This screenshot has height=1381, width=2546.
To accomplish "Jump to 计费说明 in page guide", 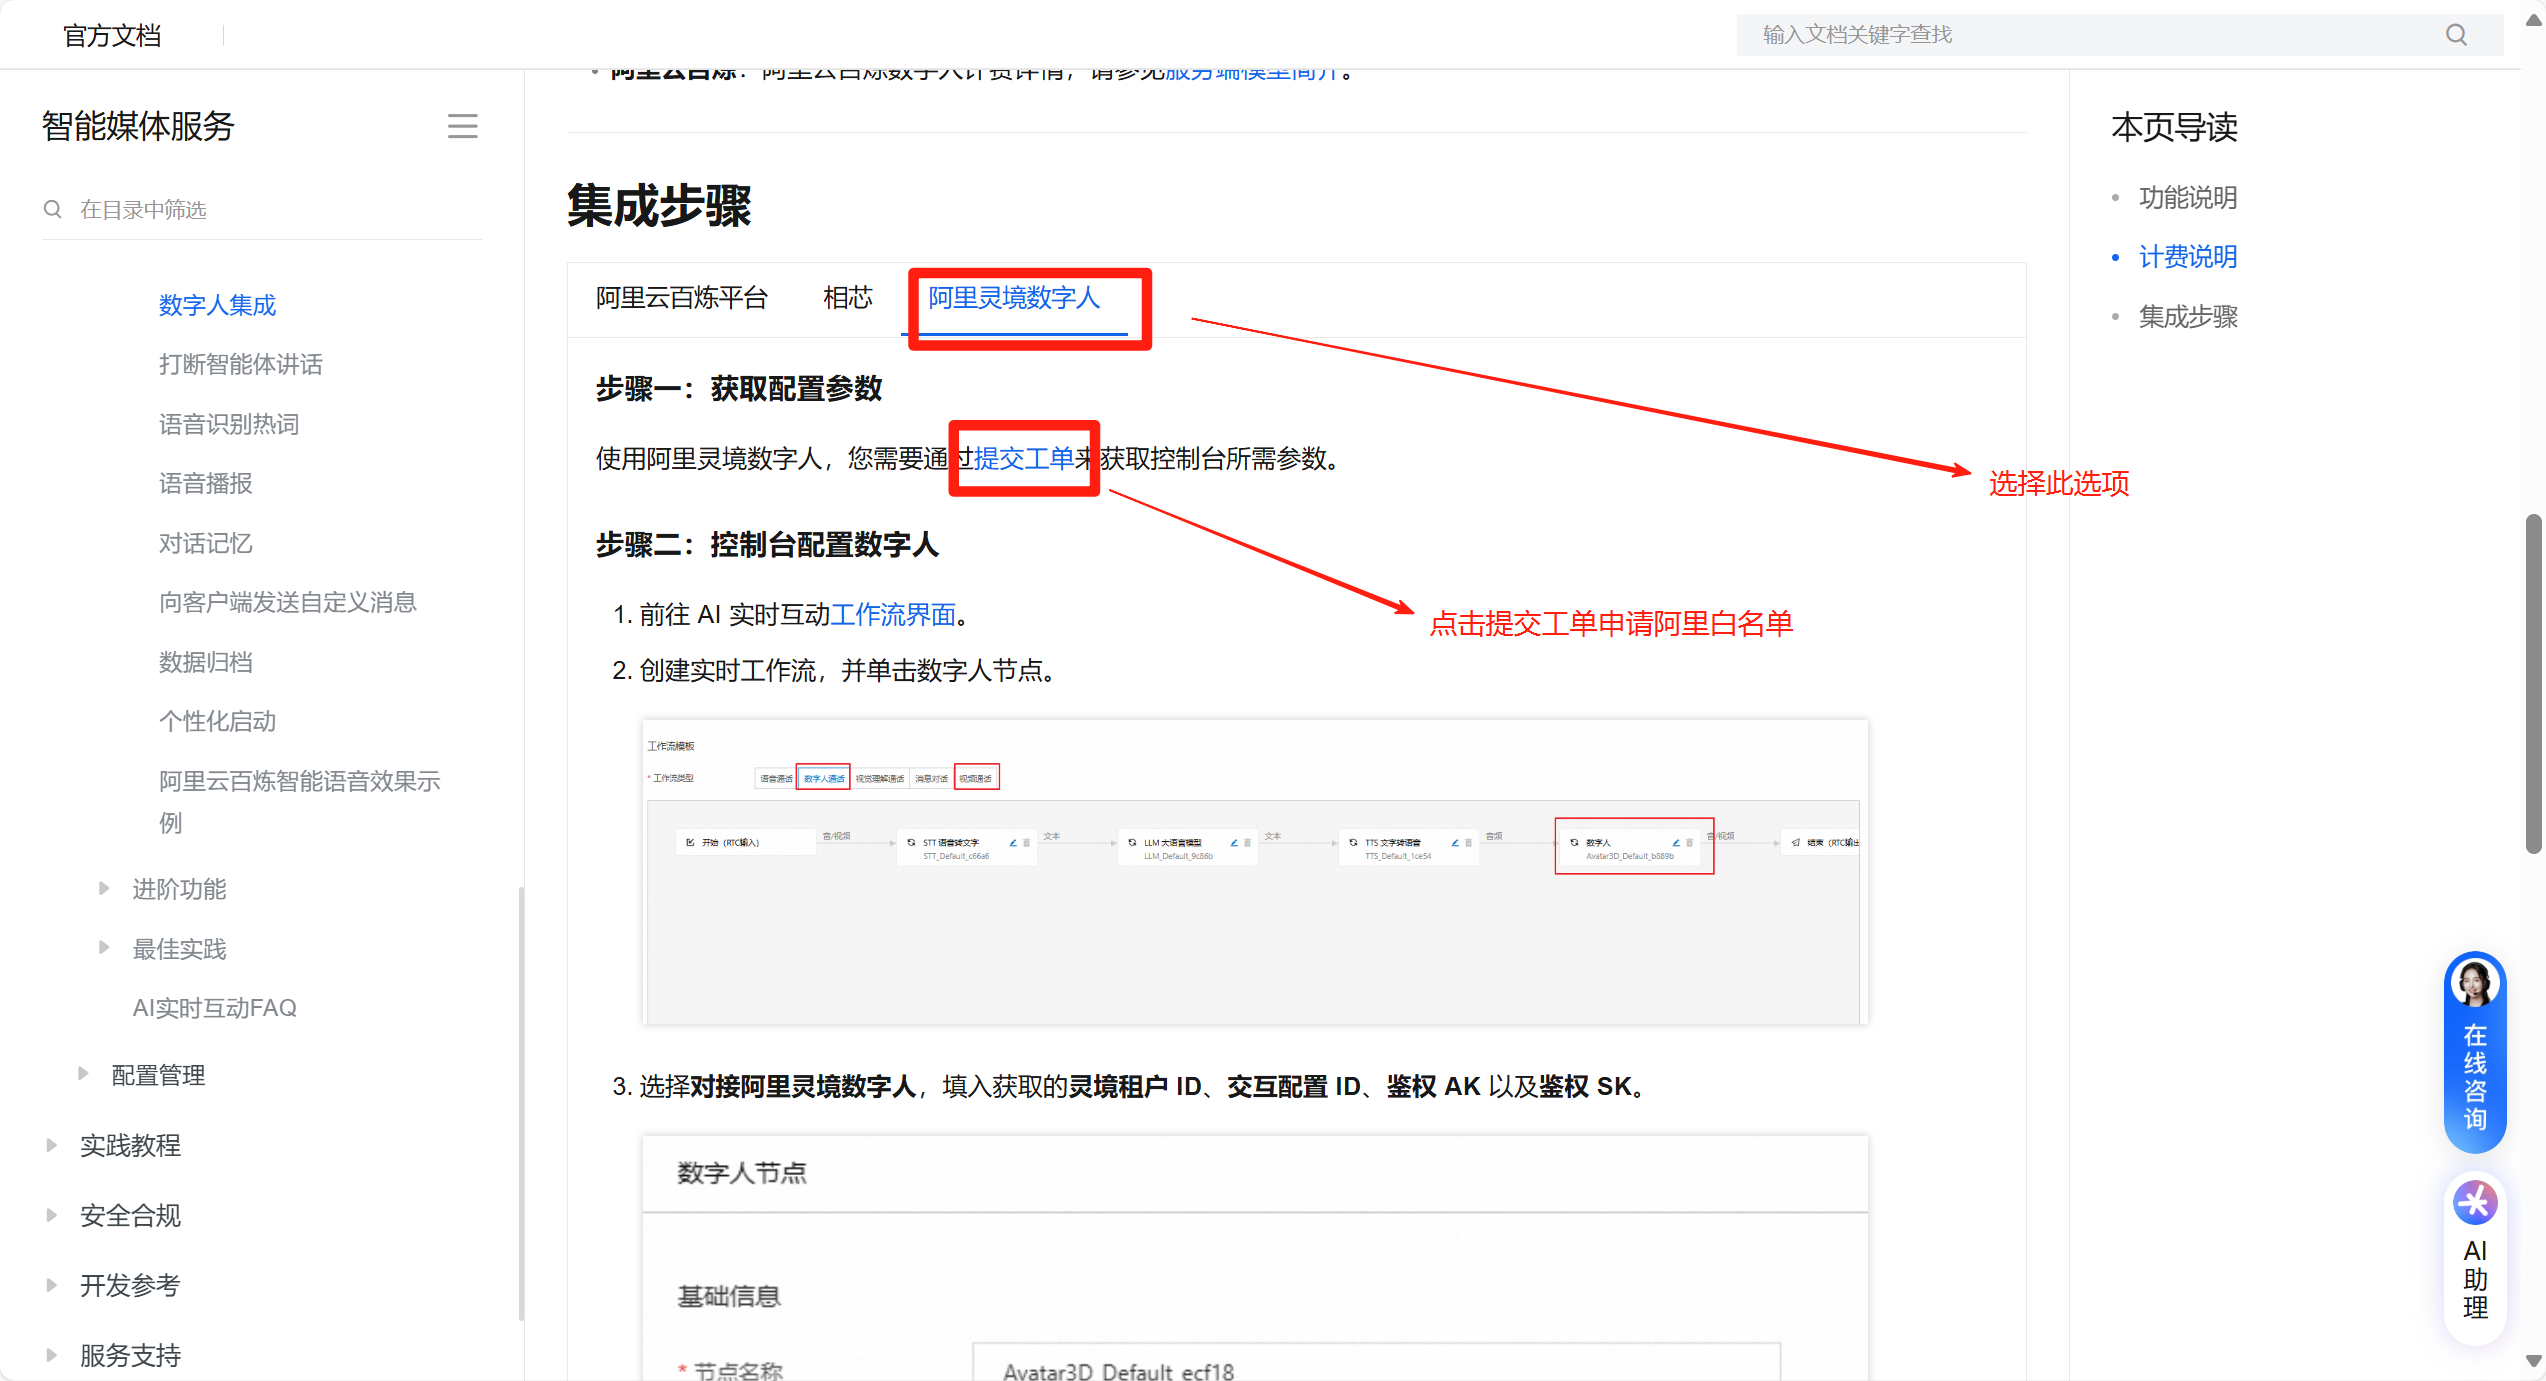I will [x=2188, y=257].
